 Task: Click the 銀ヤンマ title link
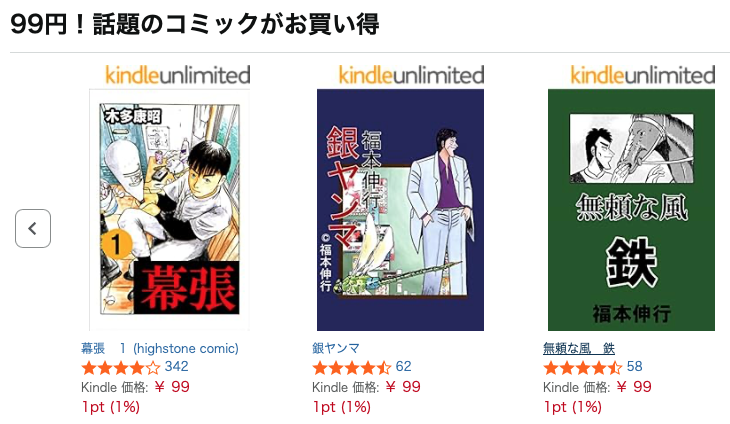pyautogui.click(x=336, y=348)
